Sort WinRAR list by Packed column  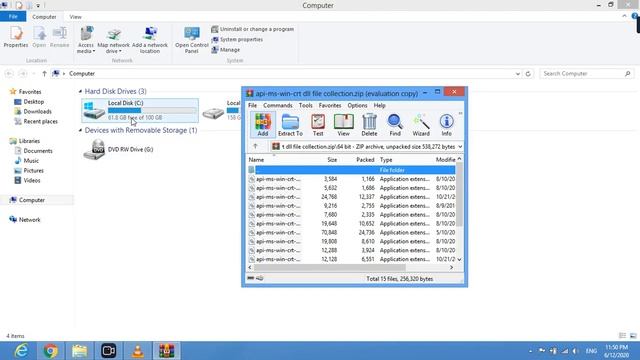[365, 160]
